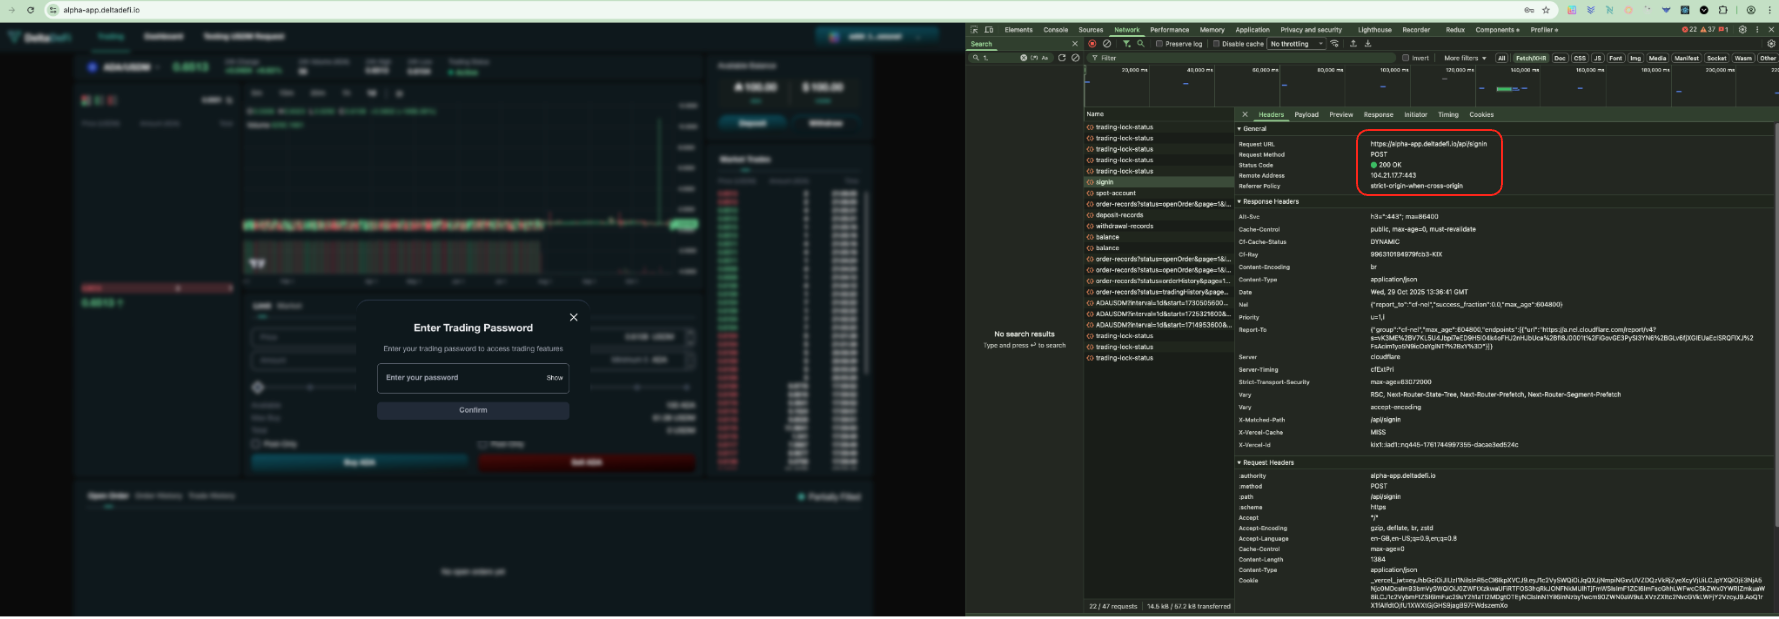Click the export HAR download icon

(1368, 44)
